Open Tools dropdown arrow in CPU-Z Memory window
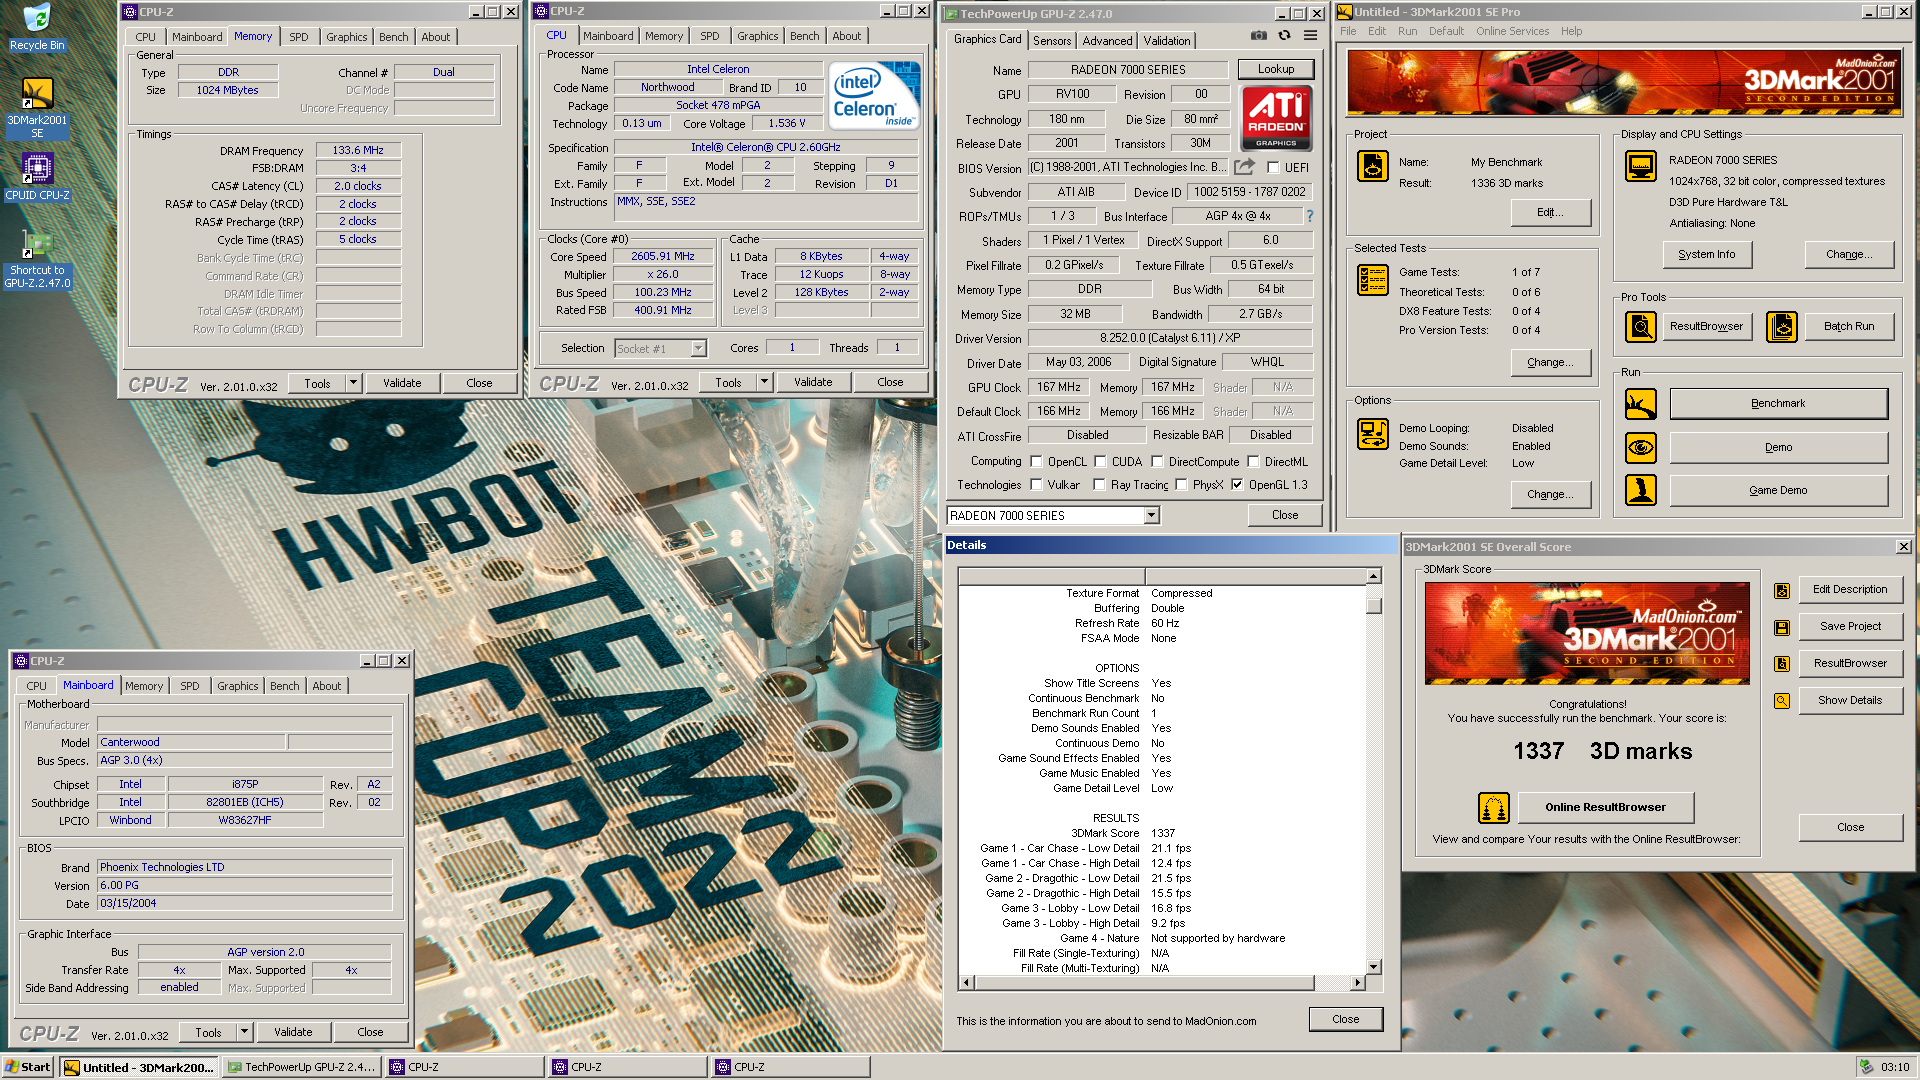 tap(353, 383)
